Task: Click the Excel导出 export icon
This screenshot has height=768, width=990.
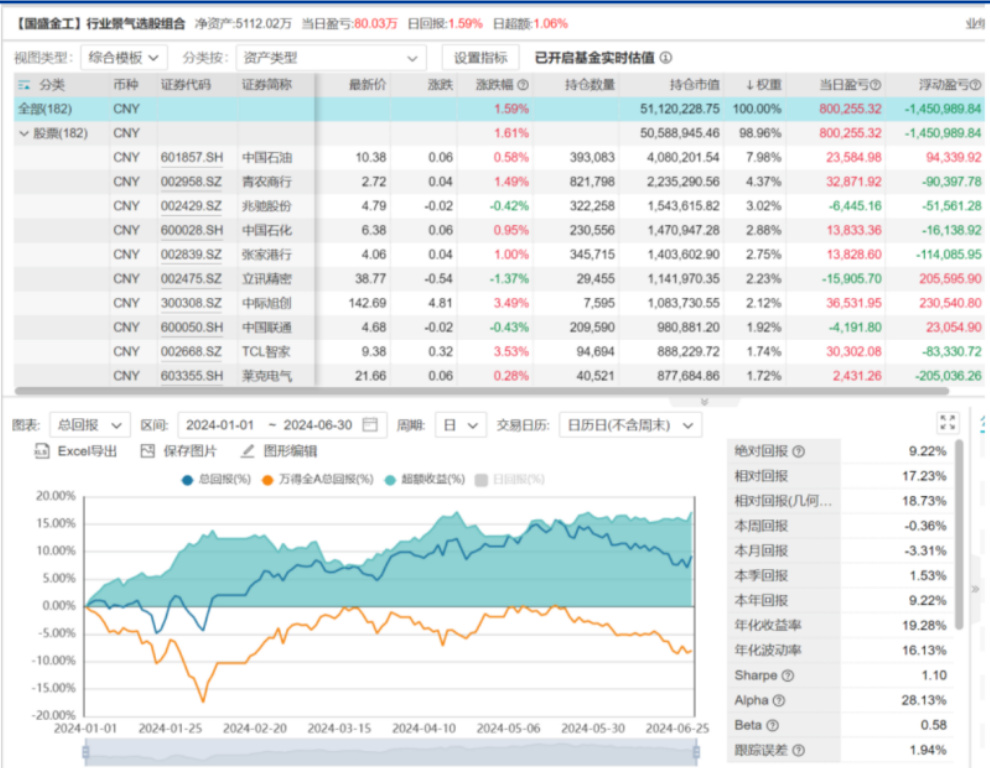Action: coord(42,452)
